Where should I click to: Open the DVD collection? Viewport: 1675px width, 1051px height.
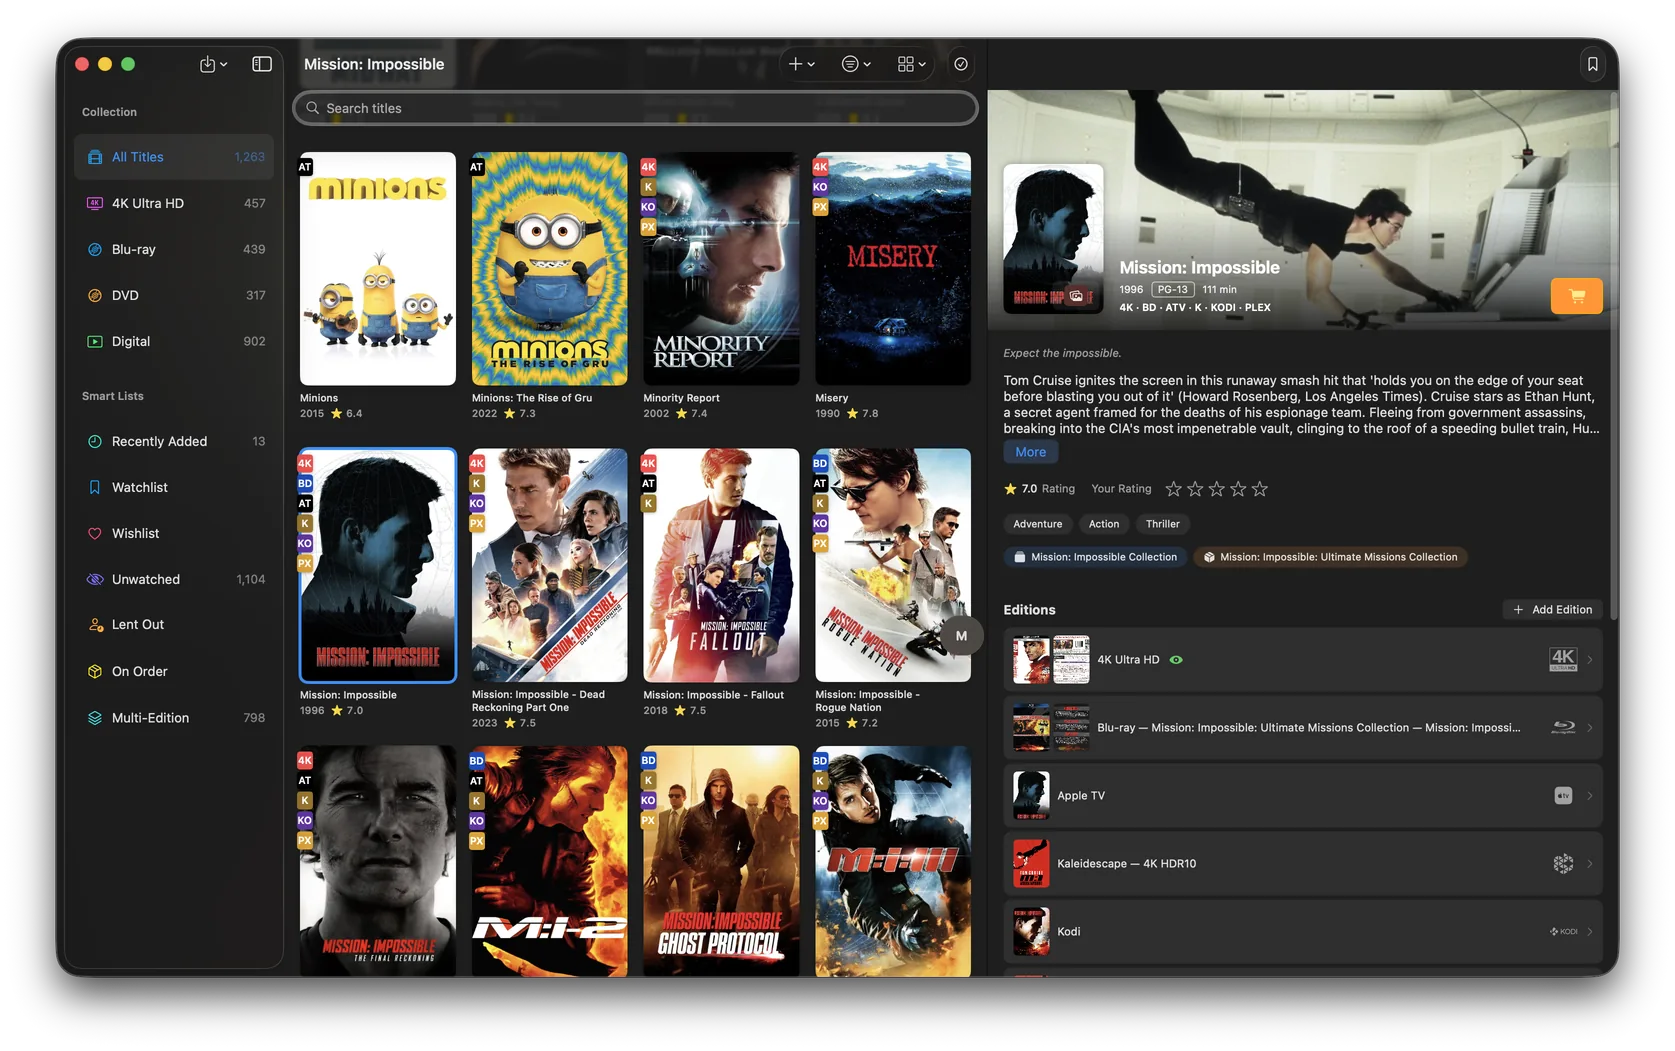tap(174, 295)
